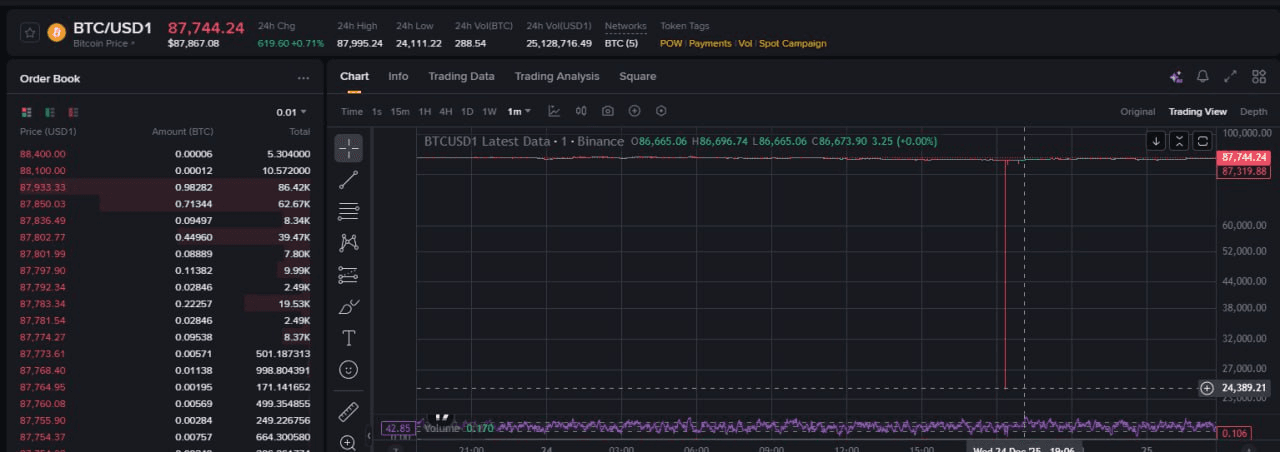The height and width of the screenshot is (452, 1280).
Task: Add BTC/USD1 to favorites with star
Action: 30,33
